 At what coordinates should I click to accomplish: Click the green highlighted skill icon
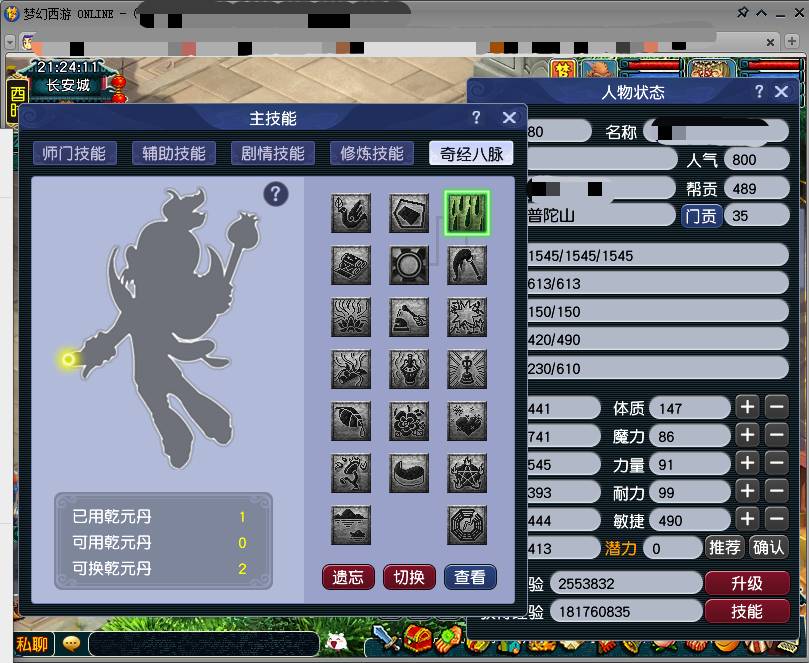467,213
